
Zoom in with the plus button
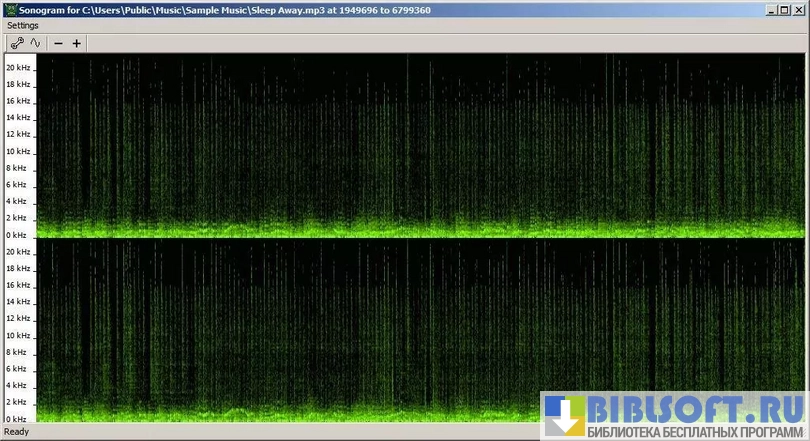click(77, 43)
